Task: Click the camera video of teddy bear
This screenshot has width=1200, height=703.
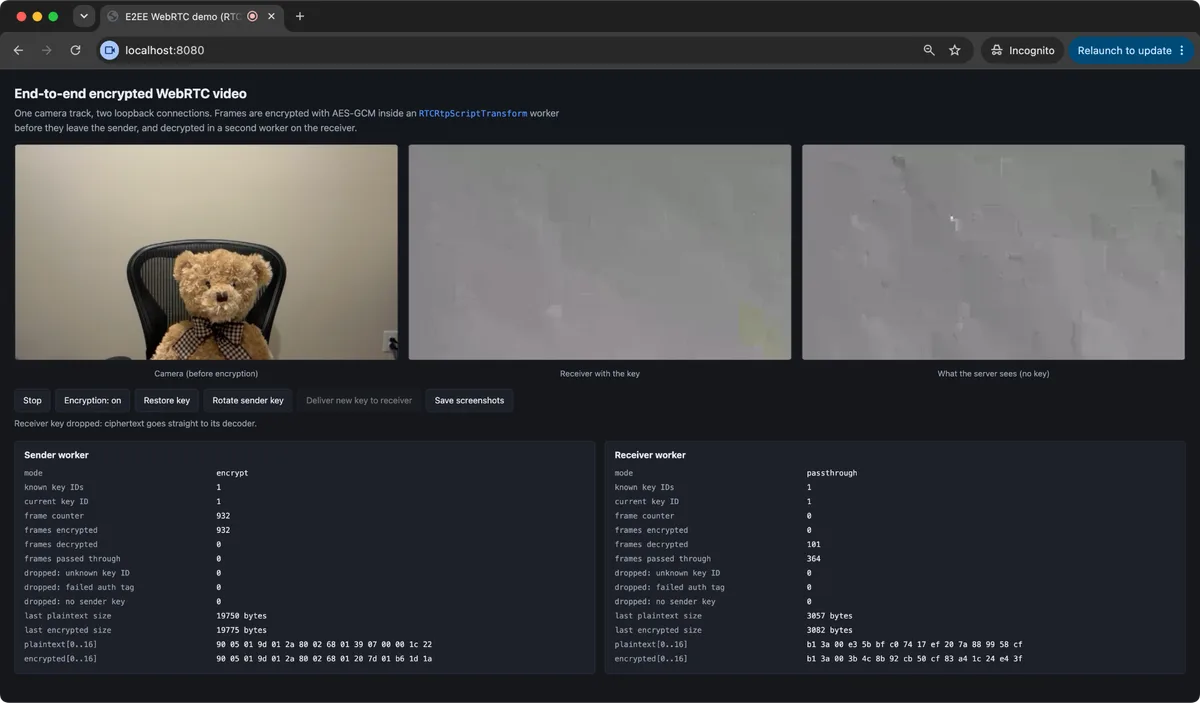Action: [x=206, y=252]
